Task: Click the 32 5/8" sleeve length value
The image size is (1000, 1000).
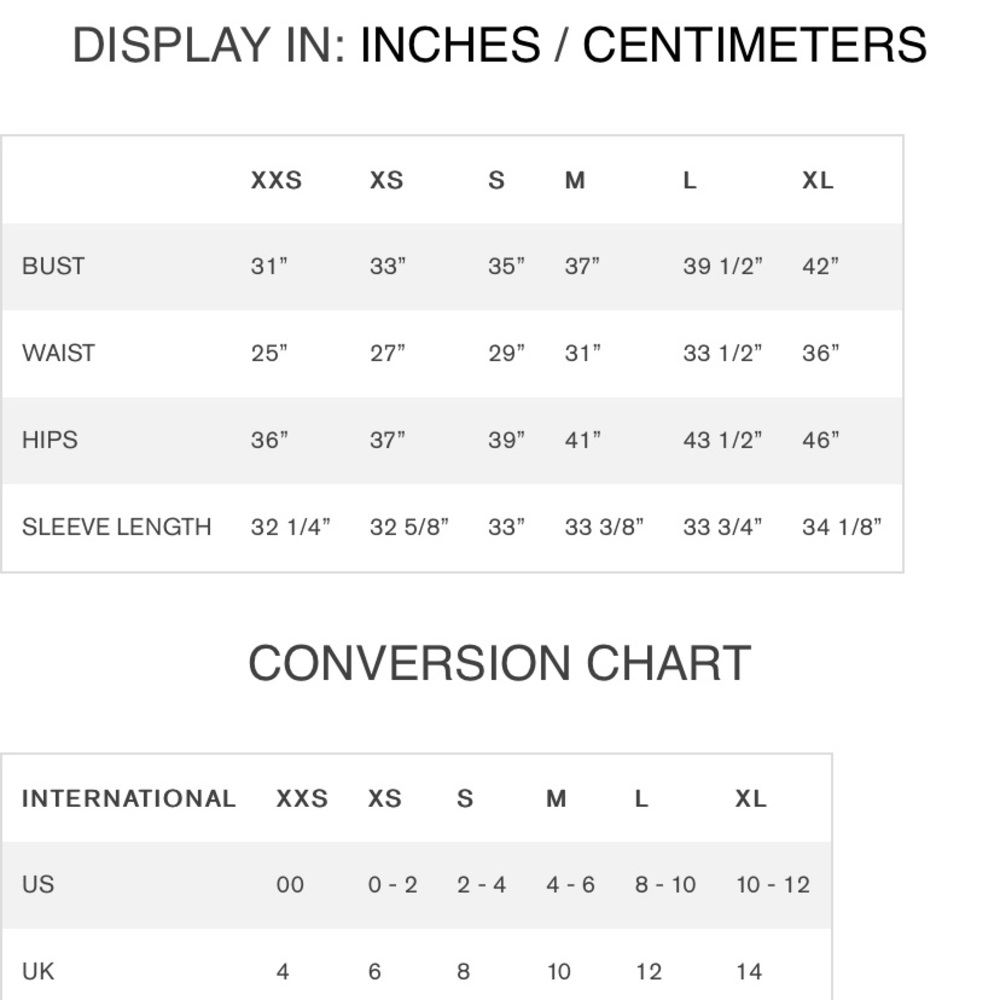Action: click(409, 527)
